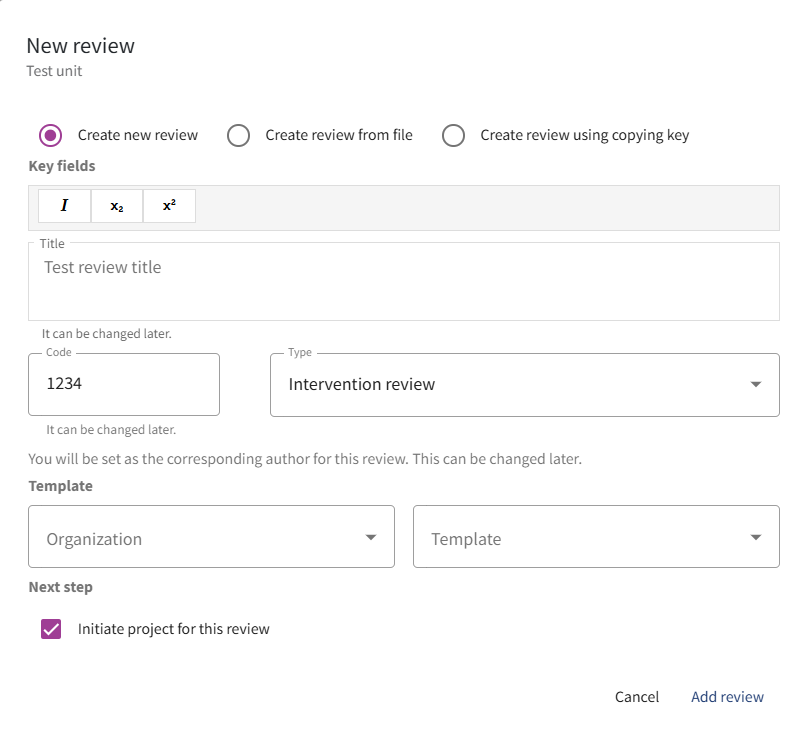This screenshot has height=751, width=803.
Task: Toggle subscript formatting button
Action: pos(117,206)
